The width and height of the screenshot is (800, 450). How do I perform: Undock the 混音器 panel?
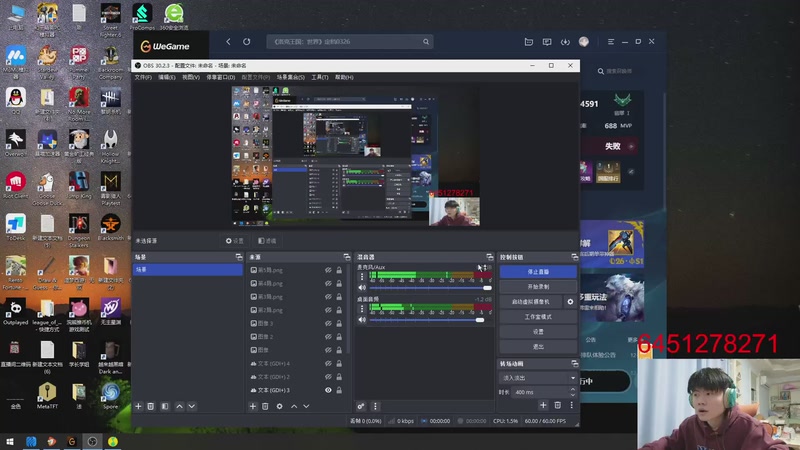click(490, 257)
